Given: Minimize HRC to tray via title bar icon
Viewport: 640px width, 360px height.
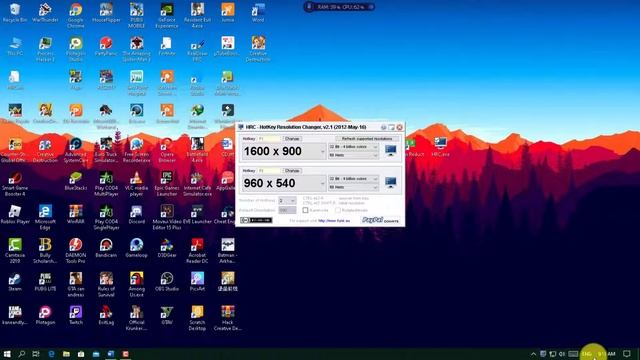Looking at the screenshot, I should pyautogui.click(x=391, y=127).
